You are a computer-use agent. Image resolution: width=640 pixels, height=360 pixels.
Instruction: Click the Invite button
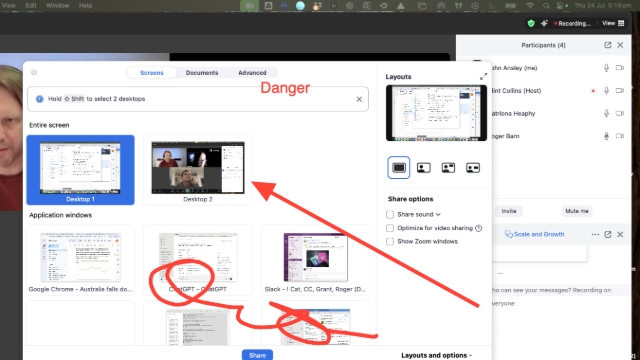tap(509, 211)
